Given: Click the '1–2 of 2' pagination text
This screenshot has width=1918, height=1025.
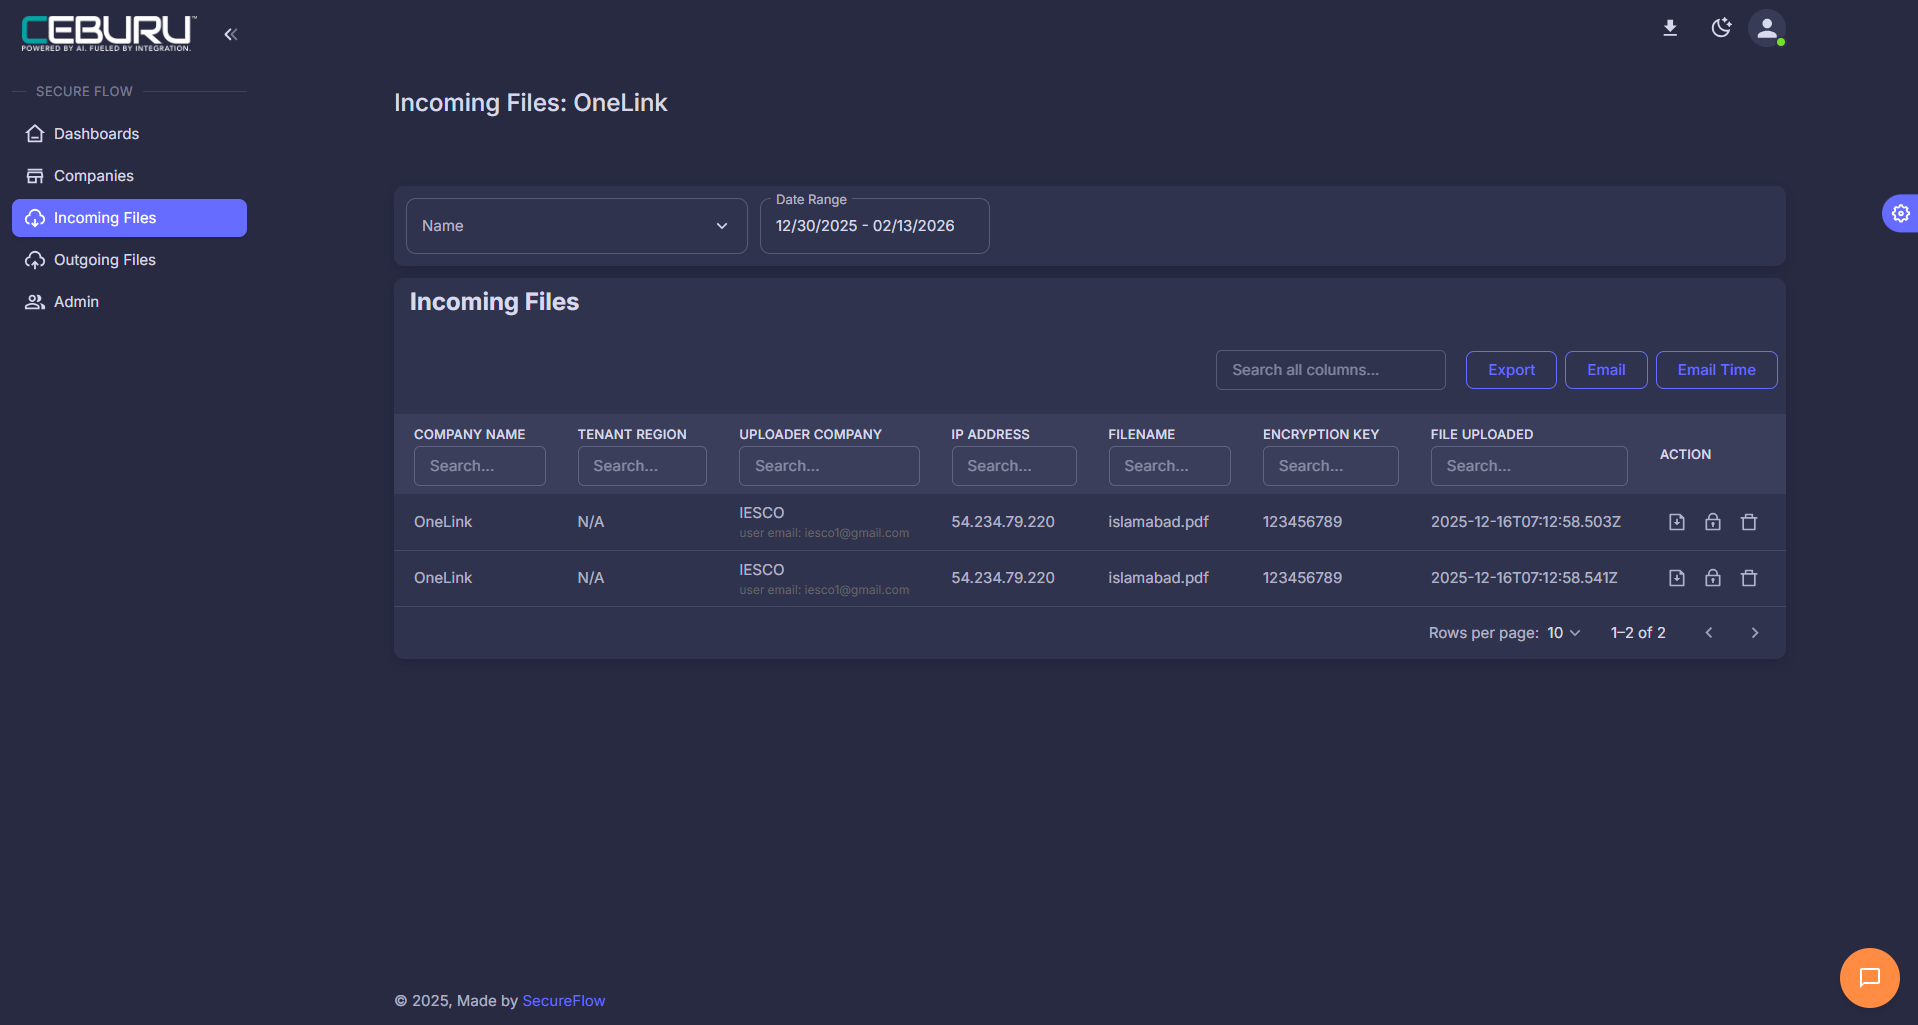Looking at the screenshot, I should (x=1638, y=633).
